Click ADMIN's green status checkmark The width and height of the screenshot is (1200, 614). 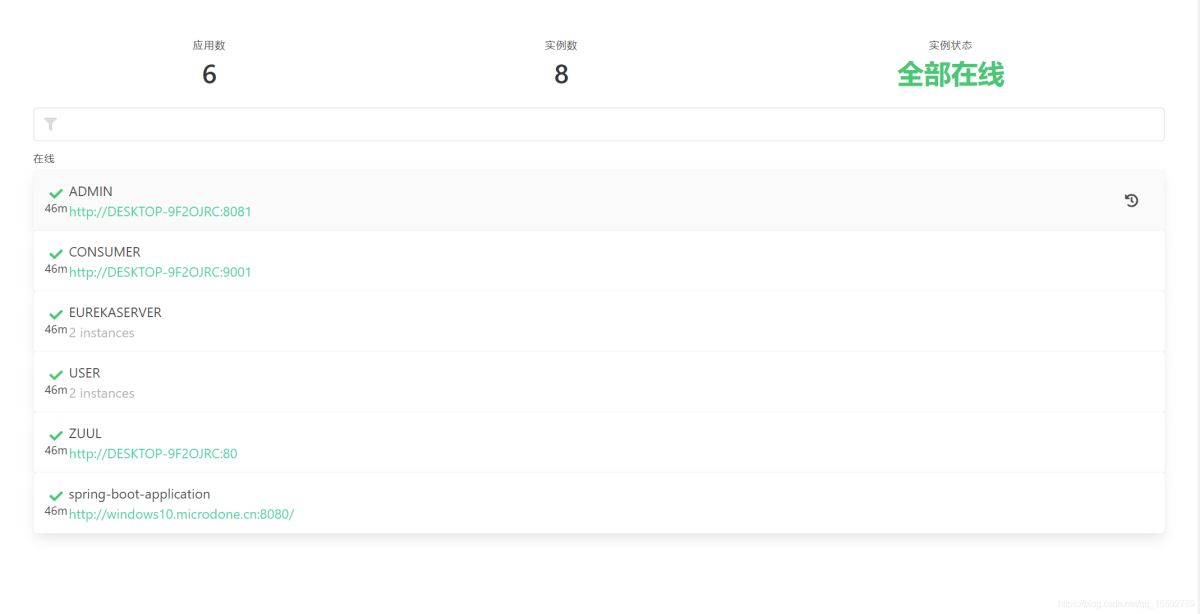55,192
